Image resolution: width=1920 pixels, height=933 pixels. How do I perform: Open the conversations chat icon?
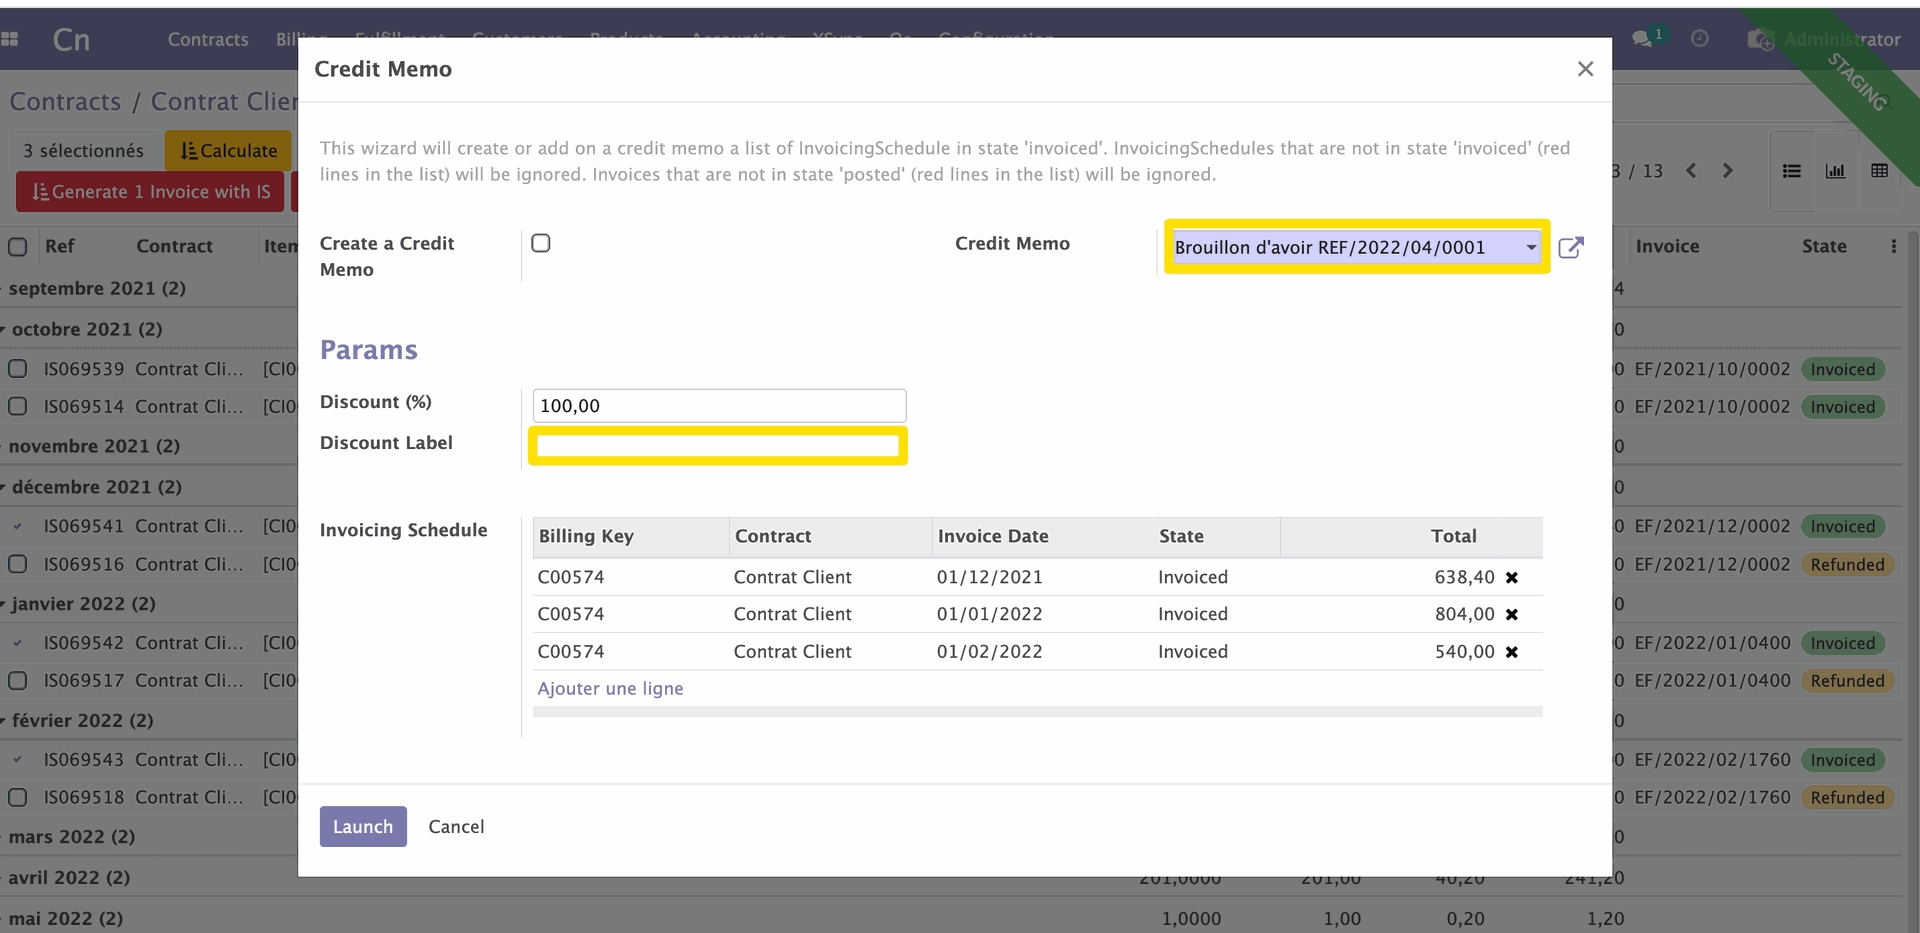[x=1642, y=39]
